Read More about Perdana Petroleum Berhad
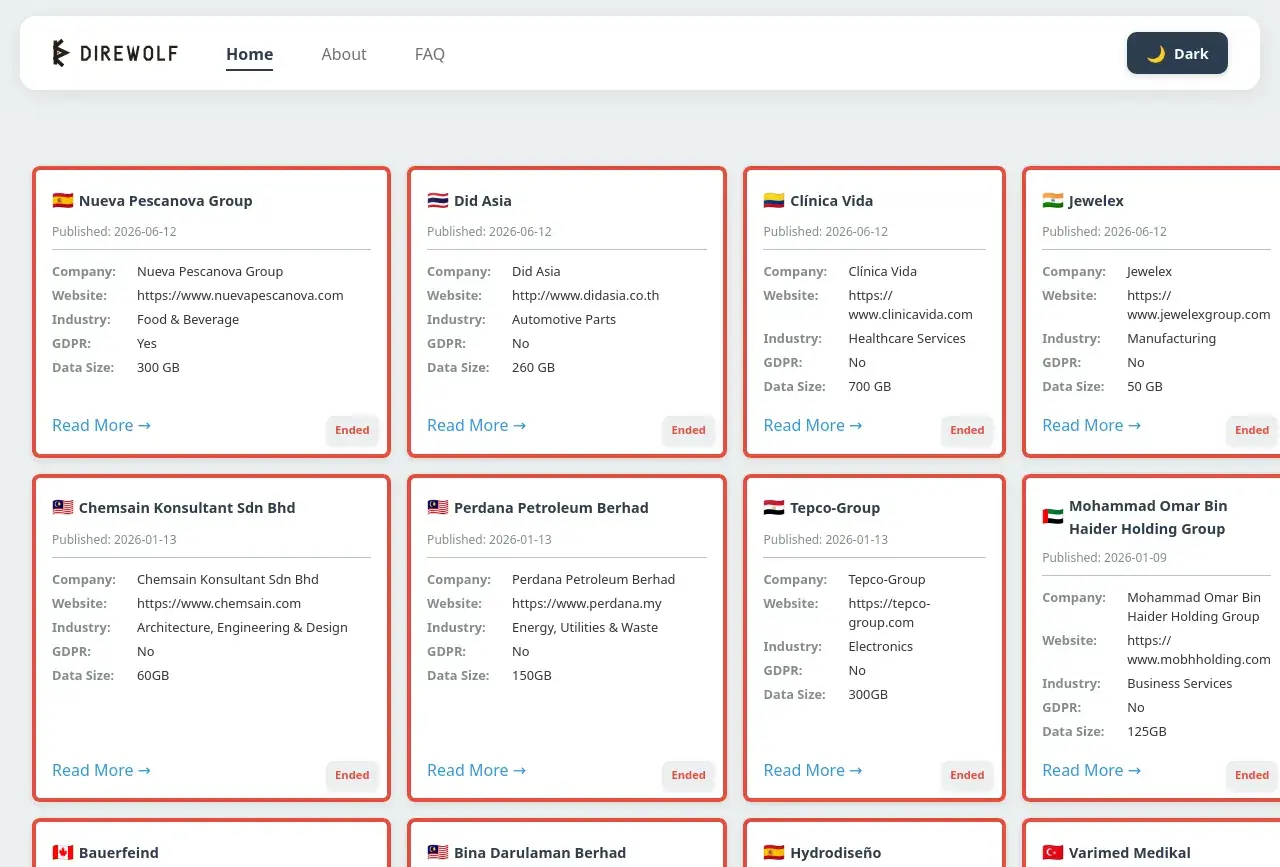 click(x=476, y=770)
